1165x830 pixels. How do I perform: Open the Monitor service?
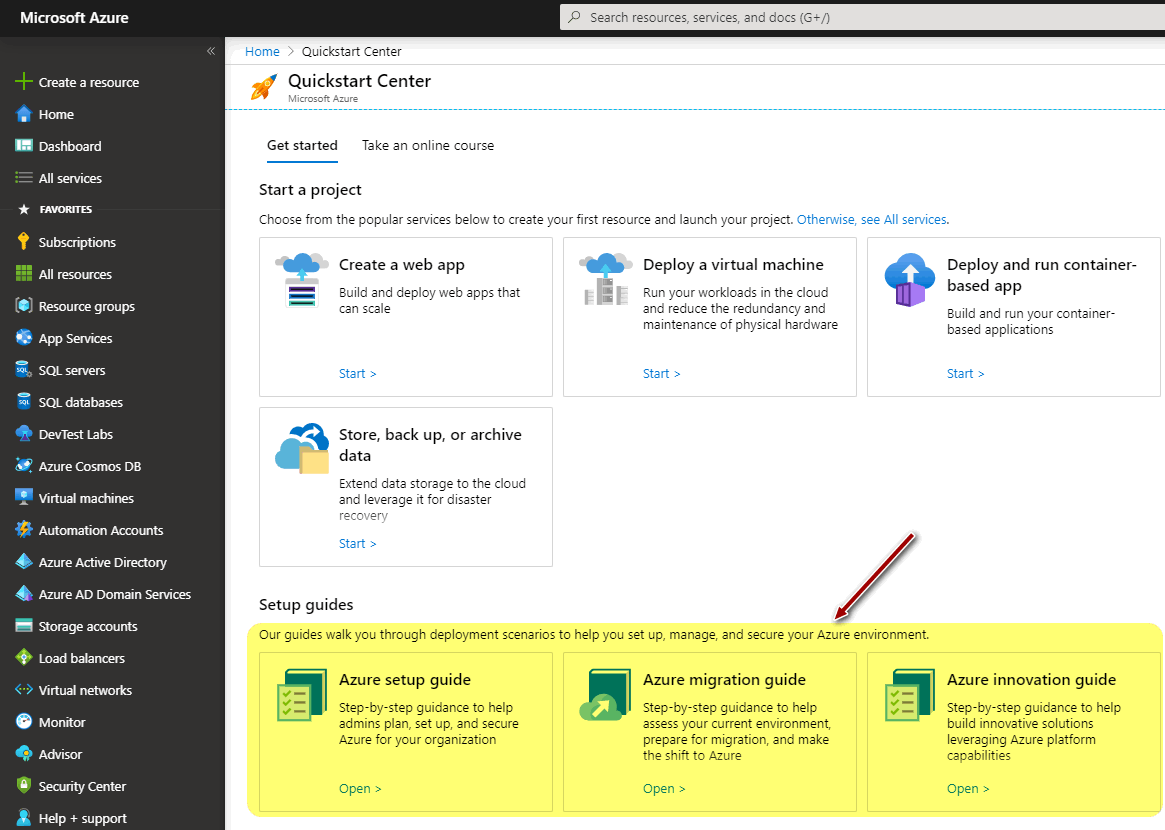click(x=68, y=721)
